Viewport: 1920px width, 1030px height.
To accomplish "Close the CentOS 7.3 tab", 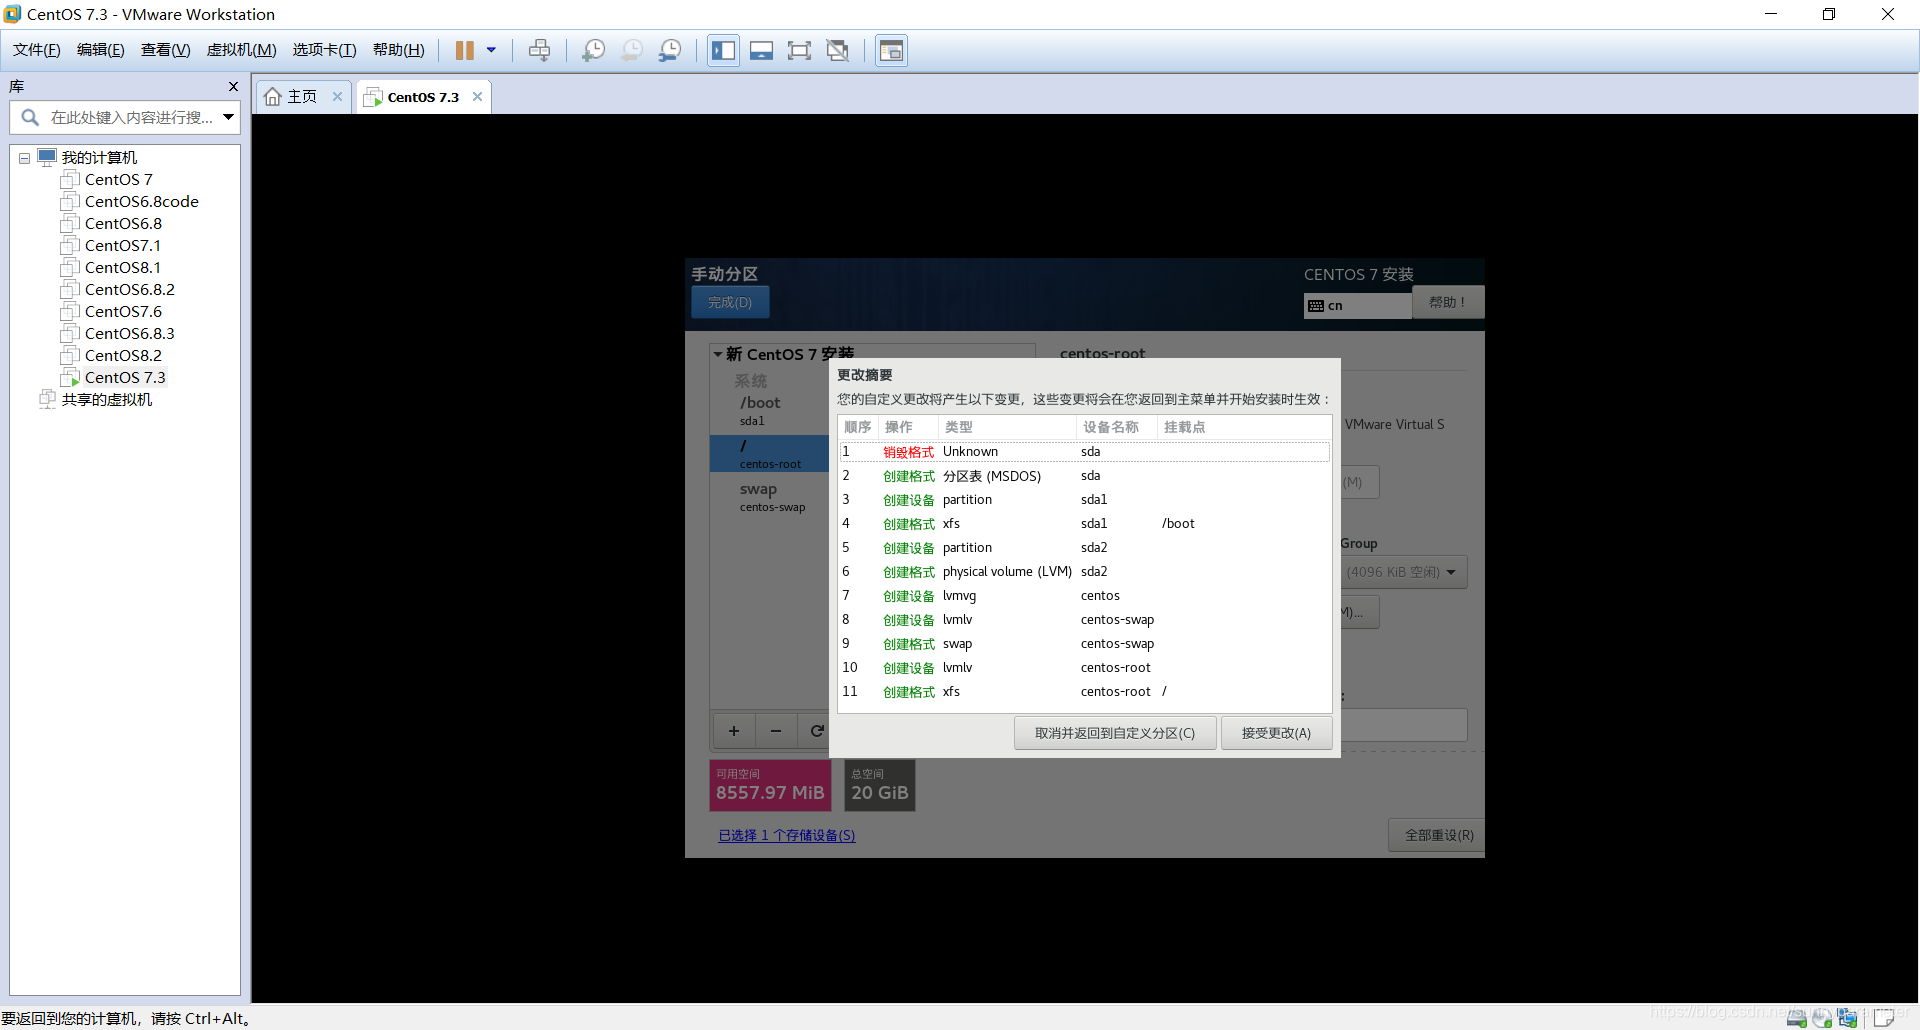I will [477, 97].
